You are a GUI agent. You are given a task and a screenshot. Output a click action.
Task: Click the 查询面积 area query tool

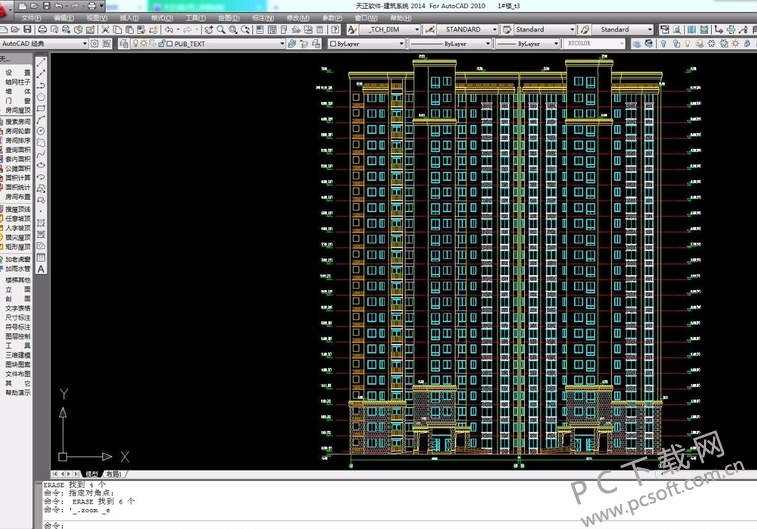(17, 150)
